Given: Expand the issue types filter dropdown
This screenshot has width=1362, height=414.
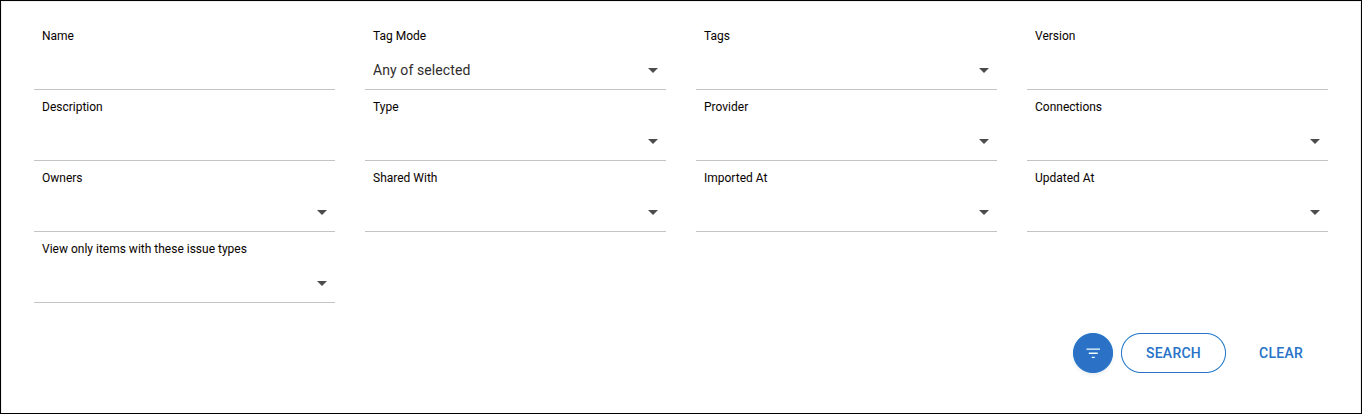Looking at the screenshot, I should [x=322, y=284].
